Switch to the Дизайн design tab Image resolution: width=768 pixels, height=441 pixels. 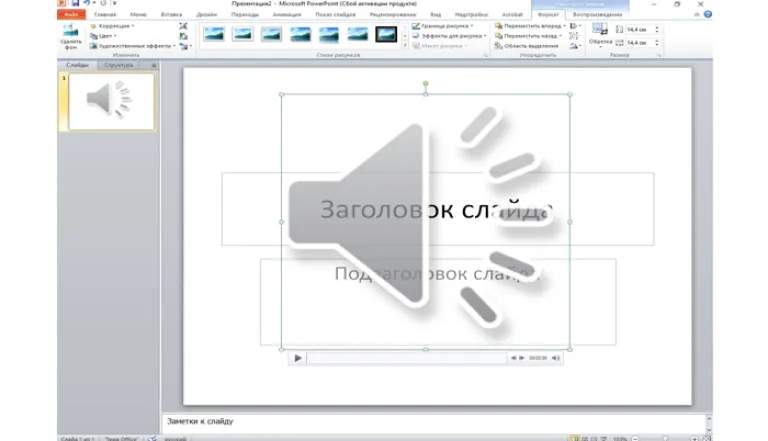pyautogui.click(x=207, y=15)
